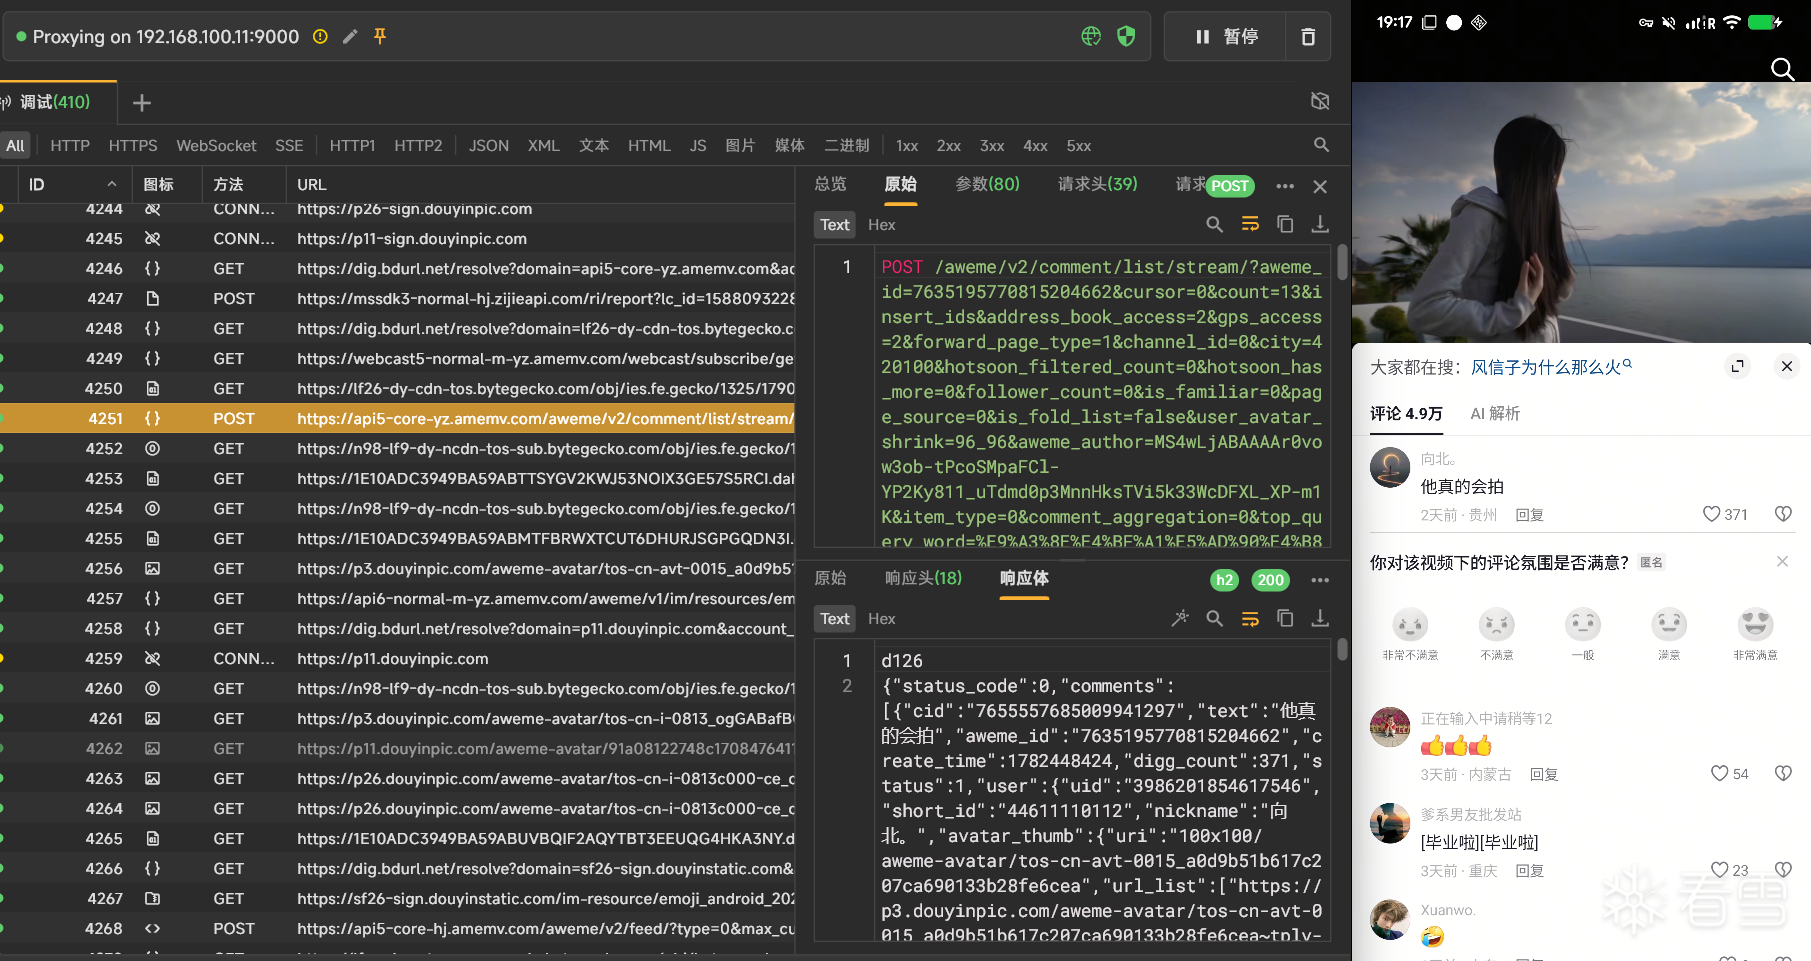Dislike the 他真的会拍 comment
The image size is (1811, 961).
pos(1782,514)
